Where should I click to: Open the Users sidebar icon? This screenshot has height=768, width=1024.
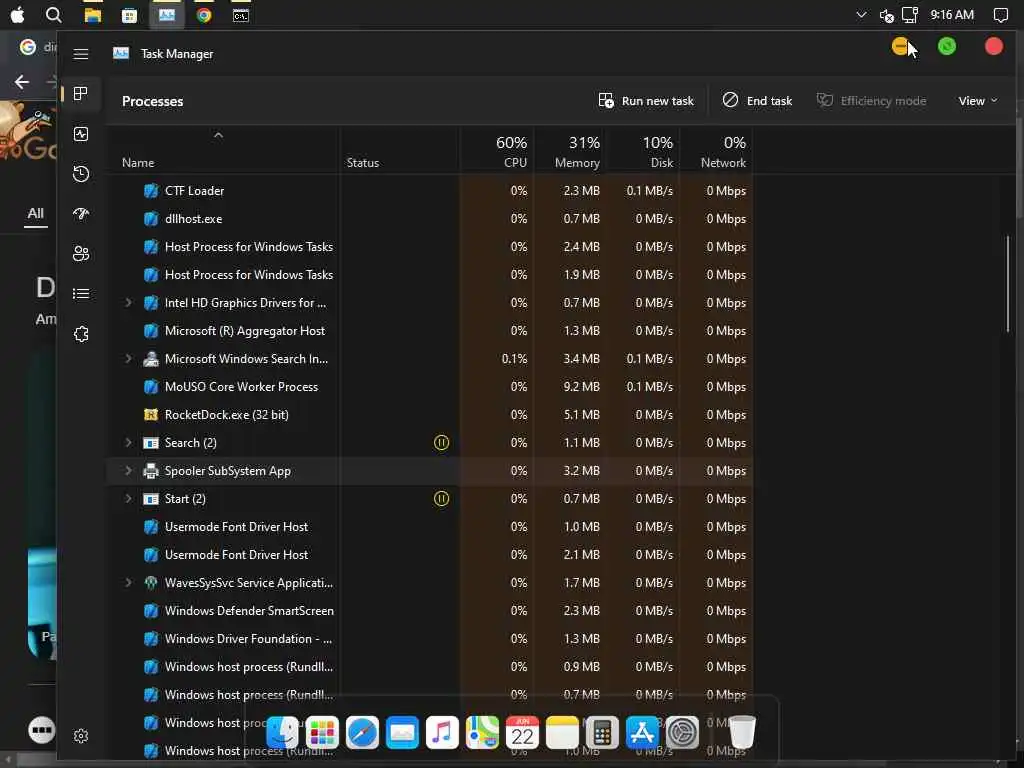tap(80, 253)
